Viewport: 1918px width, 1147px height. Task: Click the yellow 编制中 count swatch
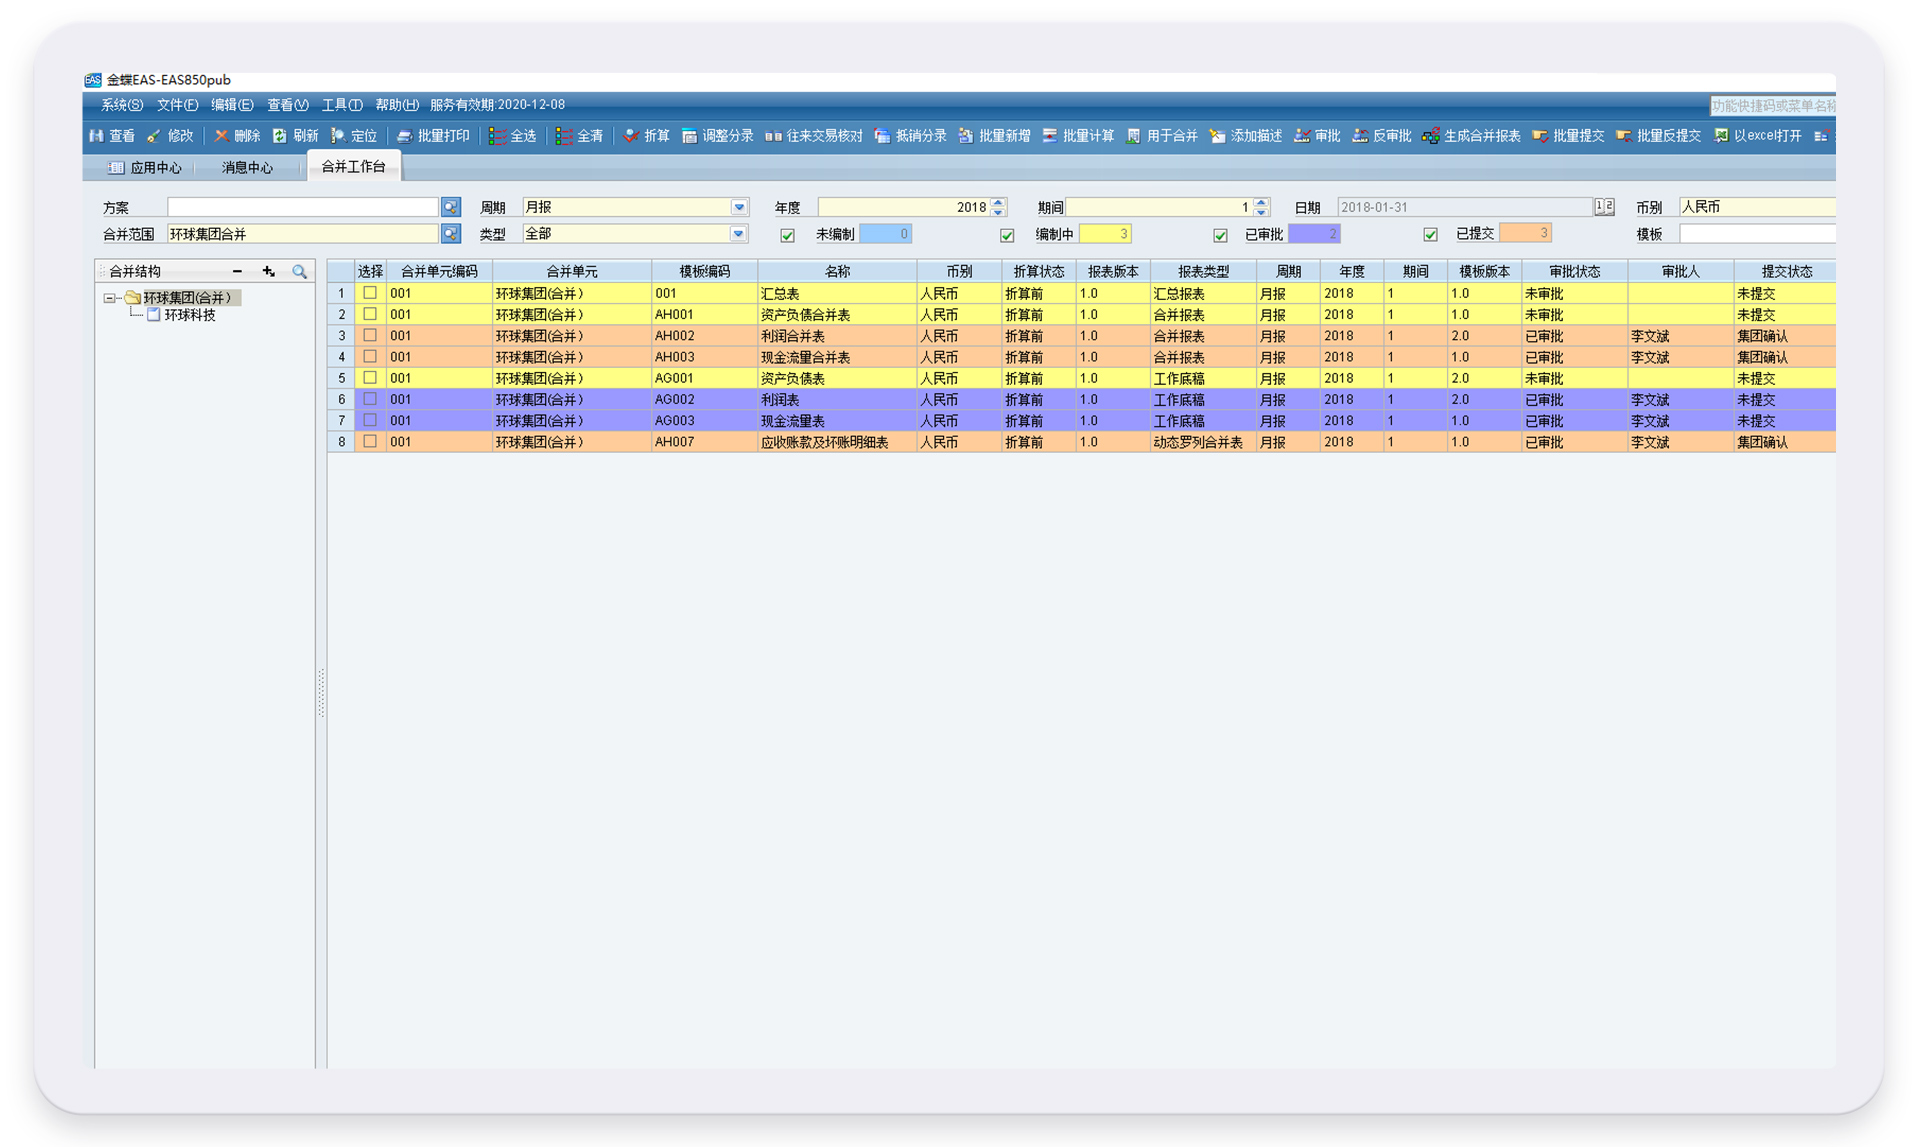coord(1105,234)
